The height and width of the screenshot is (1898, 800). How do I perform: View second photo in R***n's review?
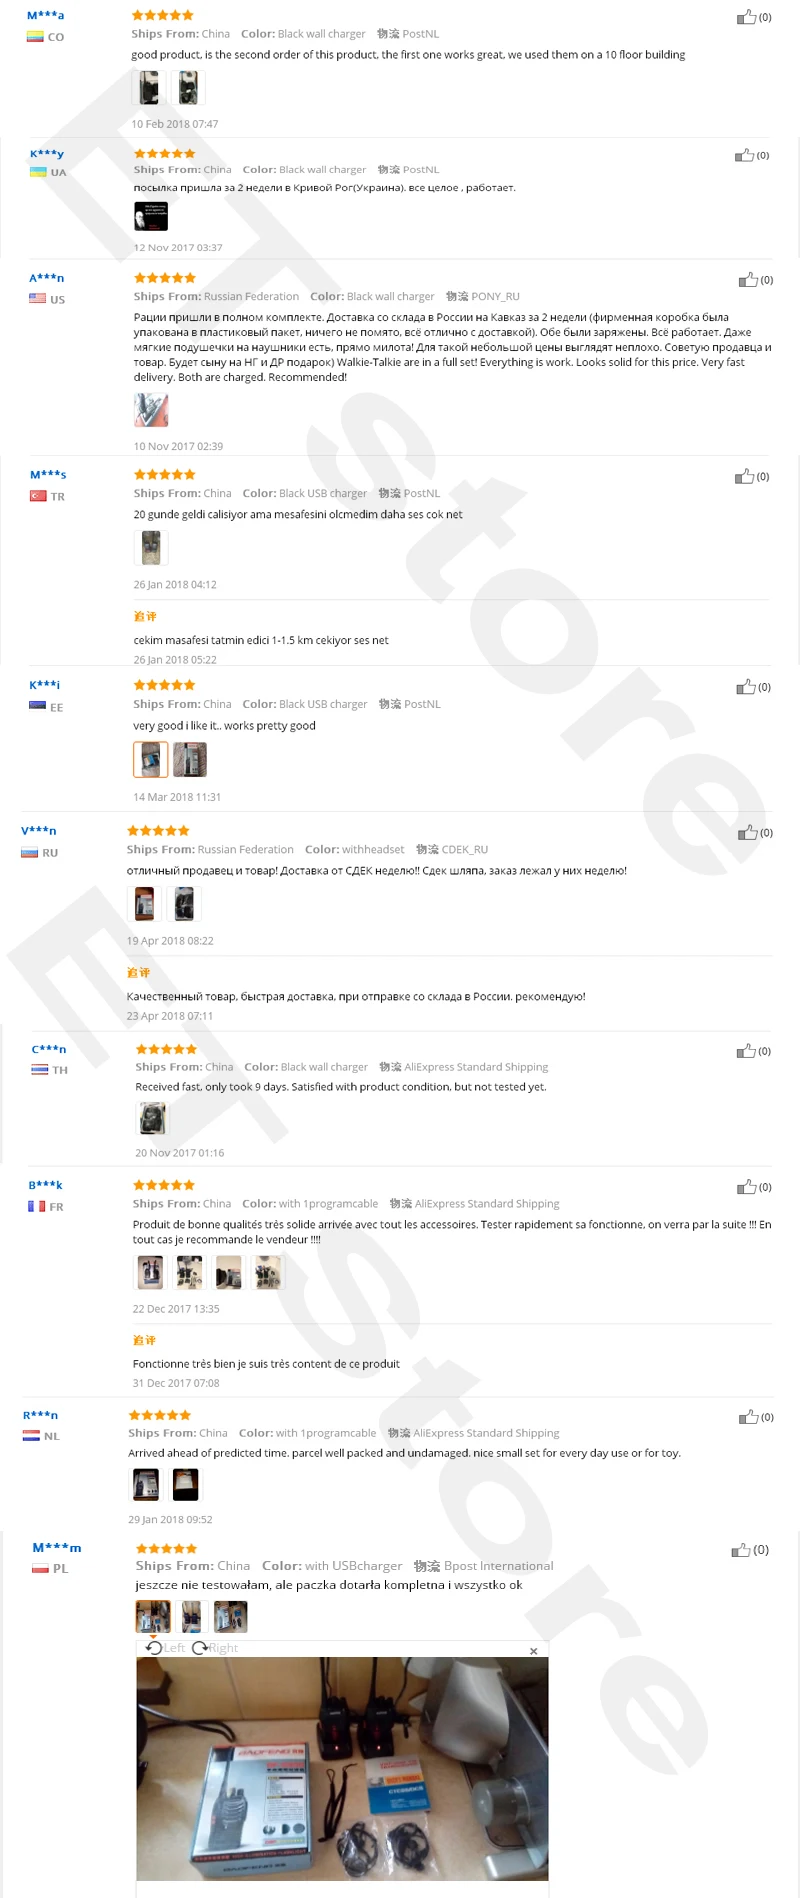pyautogui.click(x=186, y=1484)
